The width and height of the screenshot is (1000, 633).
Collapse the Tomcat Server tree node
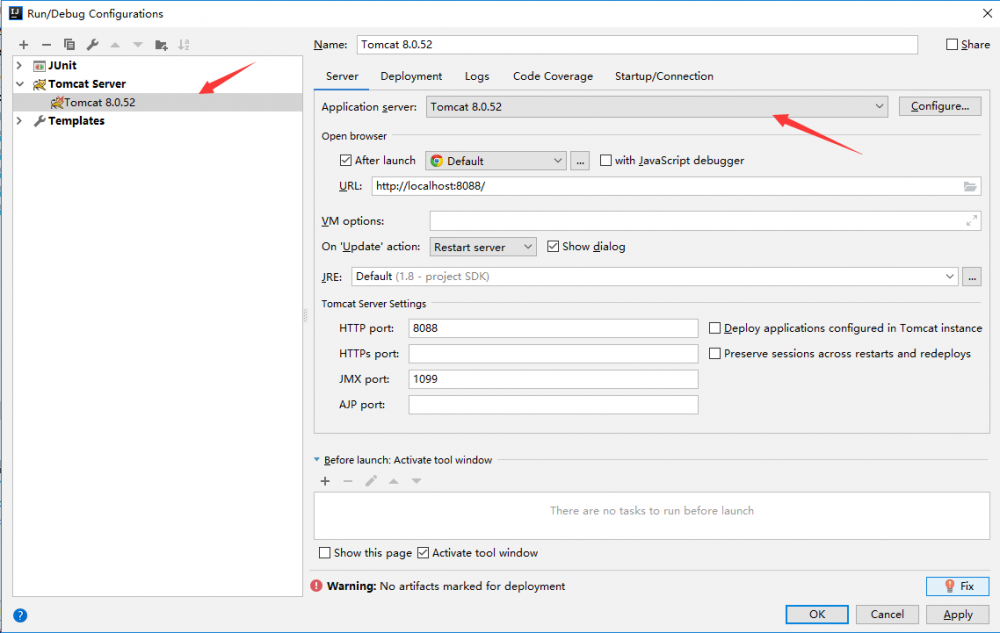tap(20, 84)
